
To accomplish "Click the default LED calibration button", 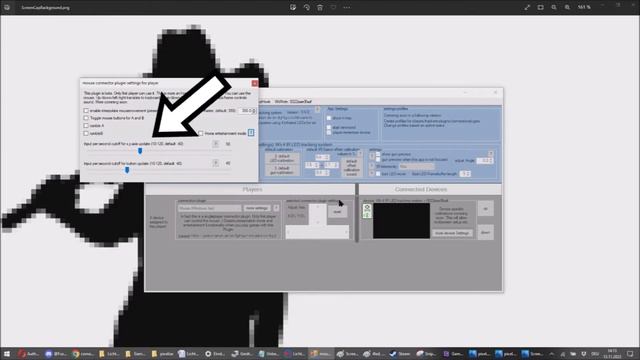I will pos(282,158).
